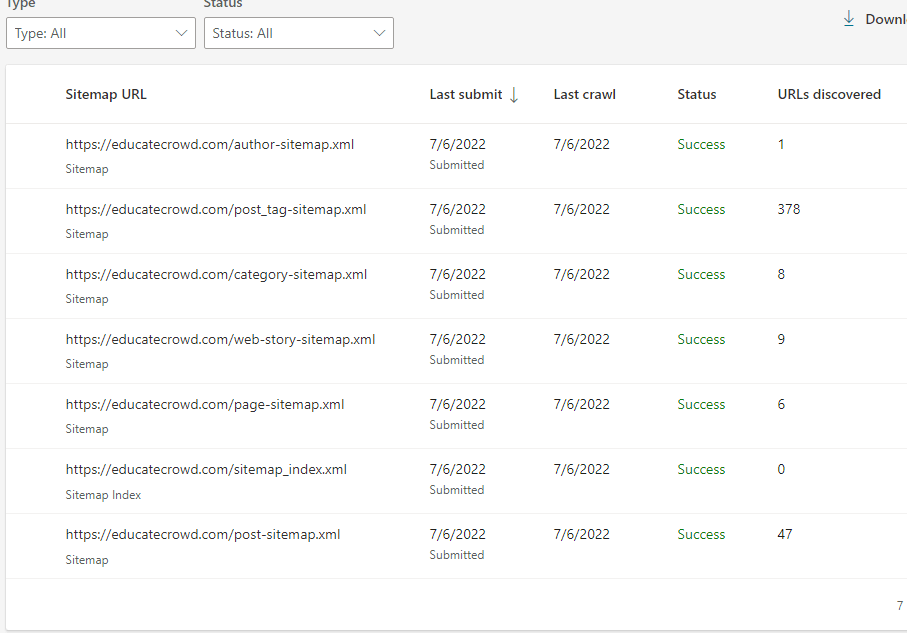Click Submitted label in post-sitemap.xml row
Screen dimensions: 907x633
(x=456, y=555)
